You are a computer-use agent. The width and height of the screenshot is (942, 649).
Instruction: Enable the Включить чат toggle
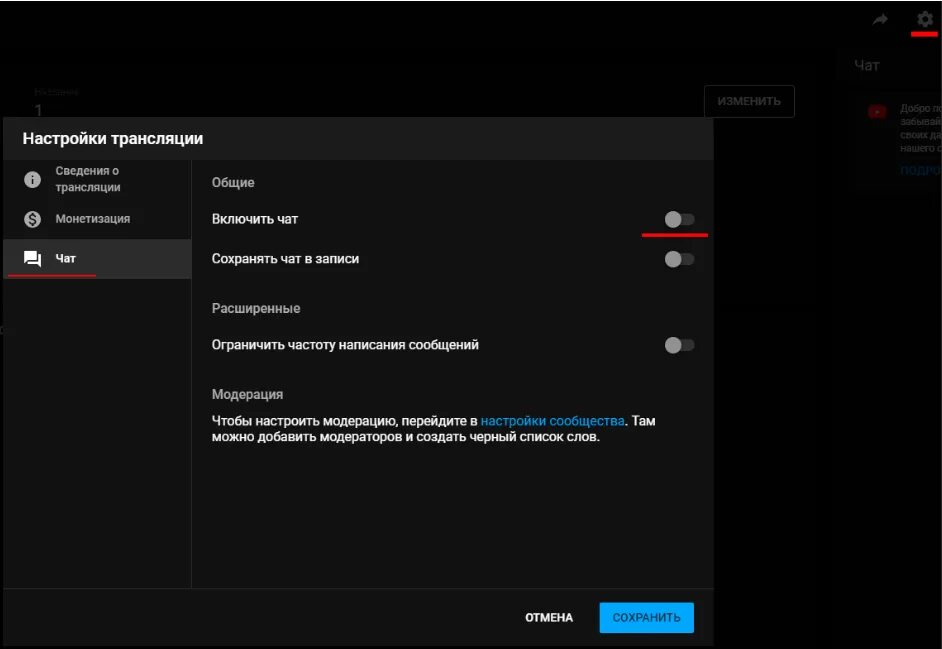point(679,219)
